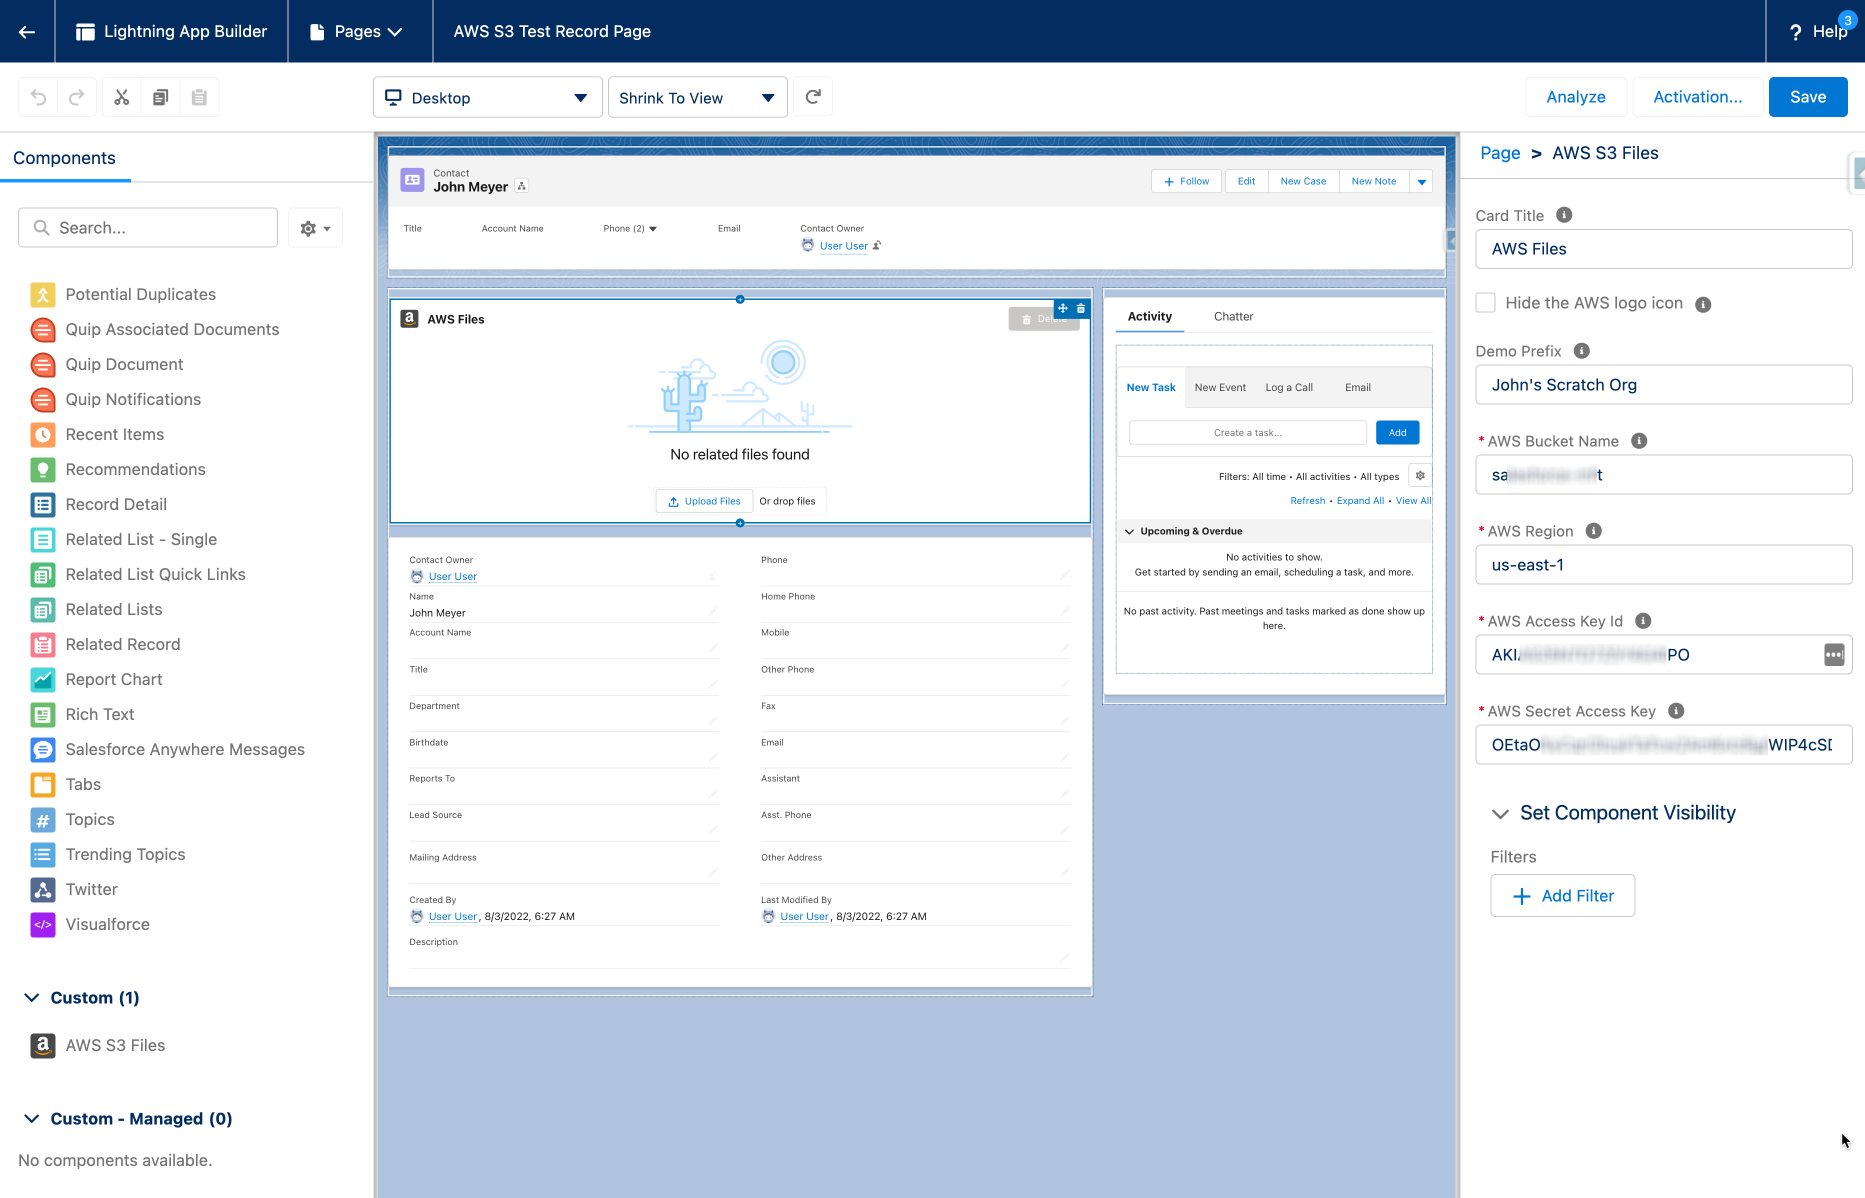The width and height of the screenshot is (1865, 1198).
Task: Collapse the Custom (1) section
Action: 32,998
